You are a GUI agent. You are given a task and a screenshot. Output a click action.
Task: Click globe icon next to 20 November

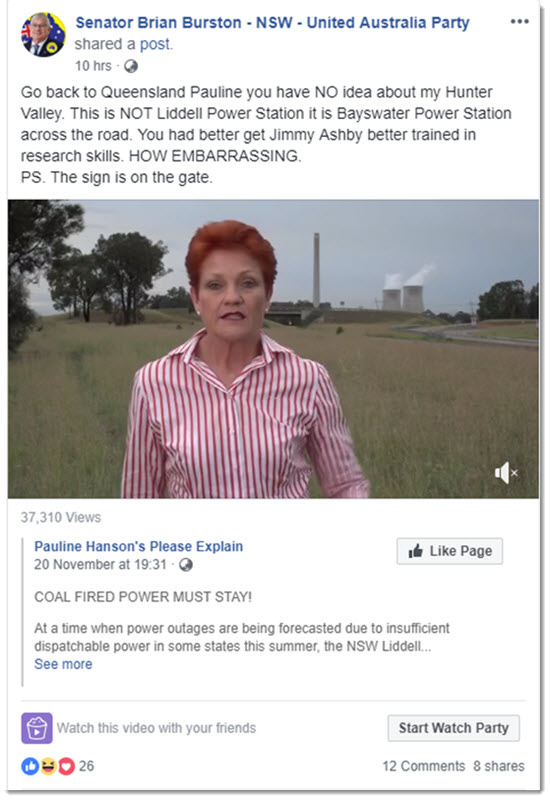point(186,565)
